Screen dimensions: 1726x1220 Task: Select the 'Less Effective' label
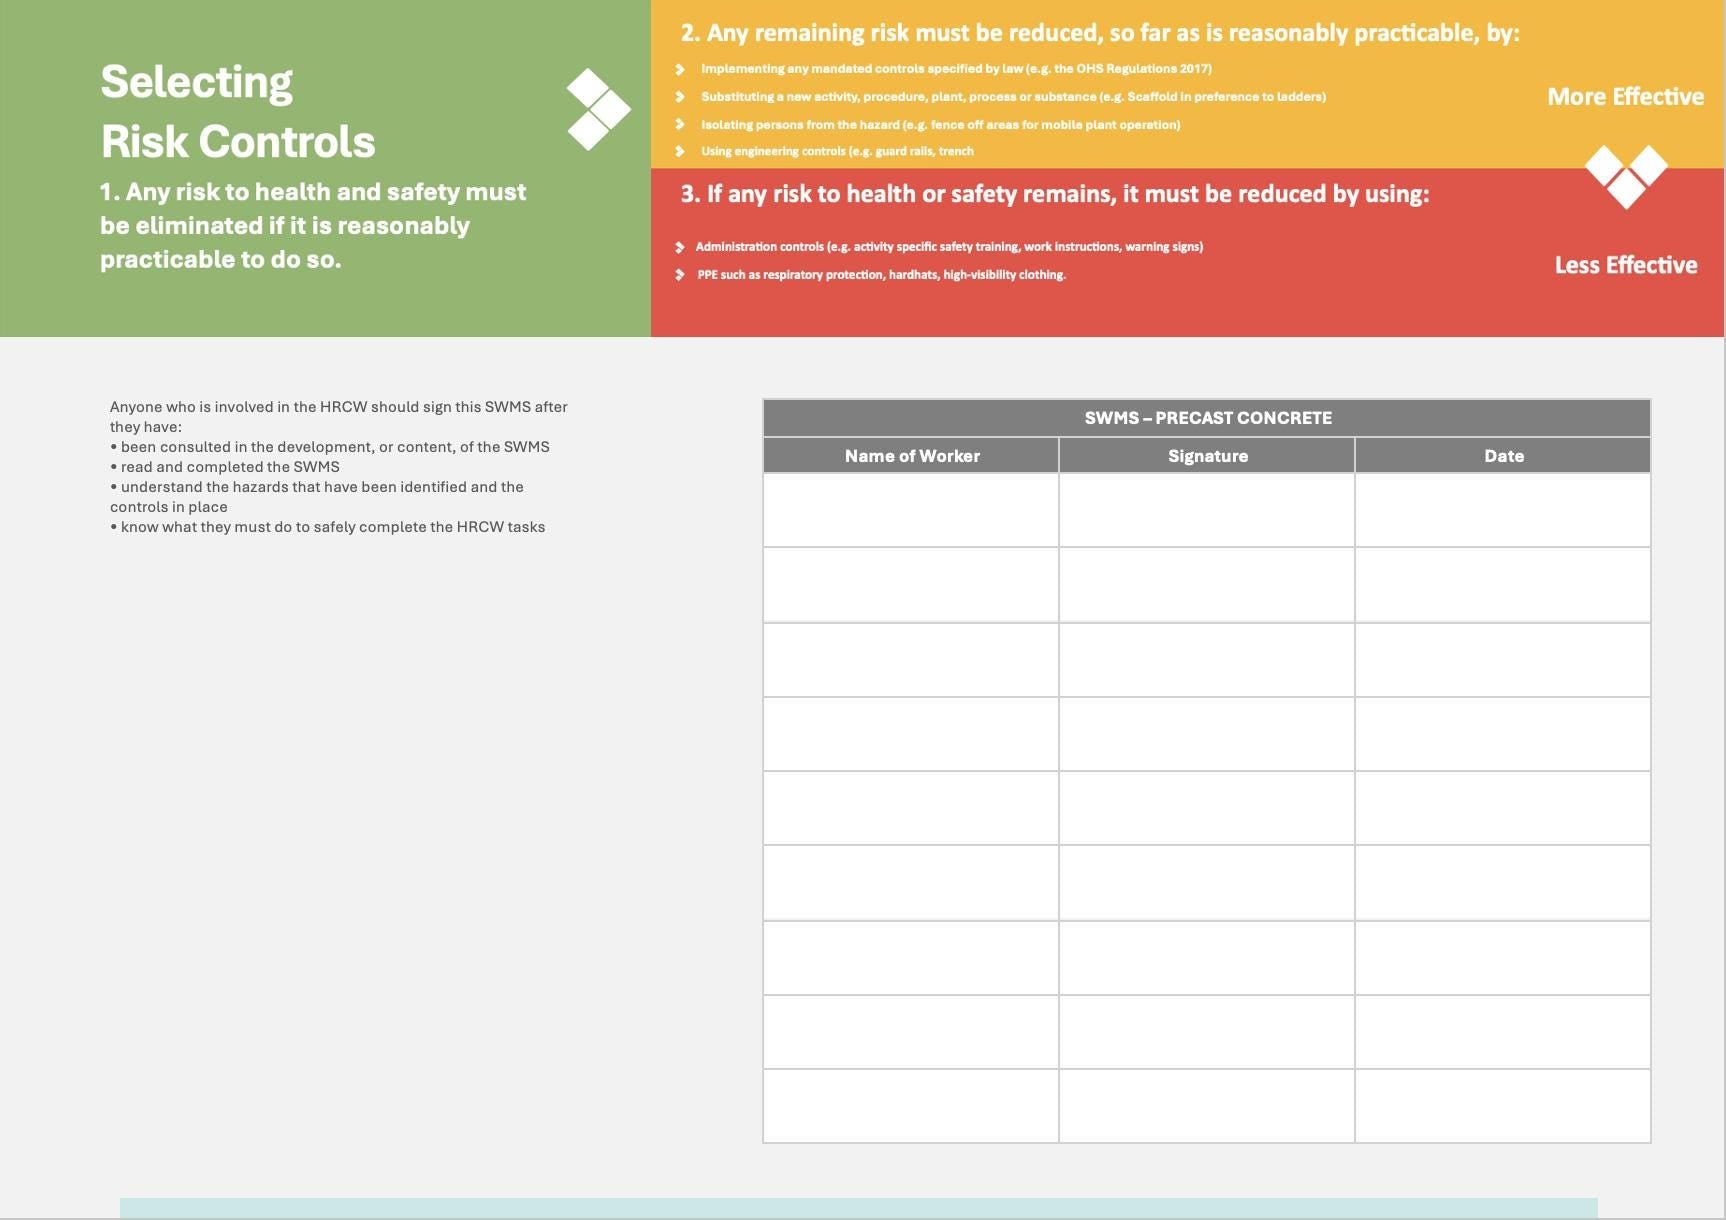(1626, 265)
